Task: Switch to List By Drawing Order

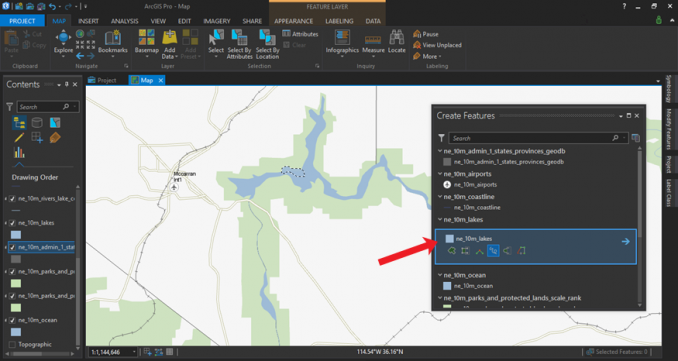Action: [19, 123]
